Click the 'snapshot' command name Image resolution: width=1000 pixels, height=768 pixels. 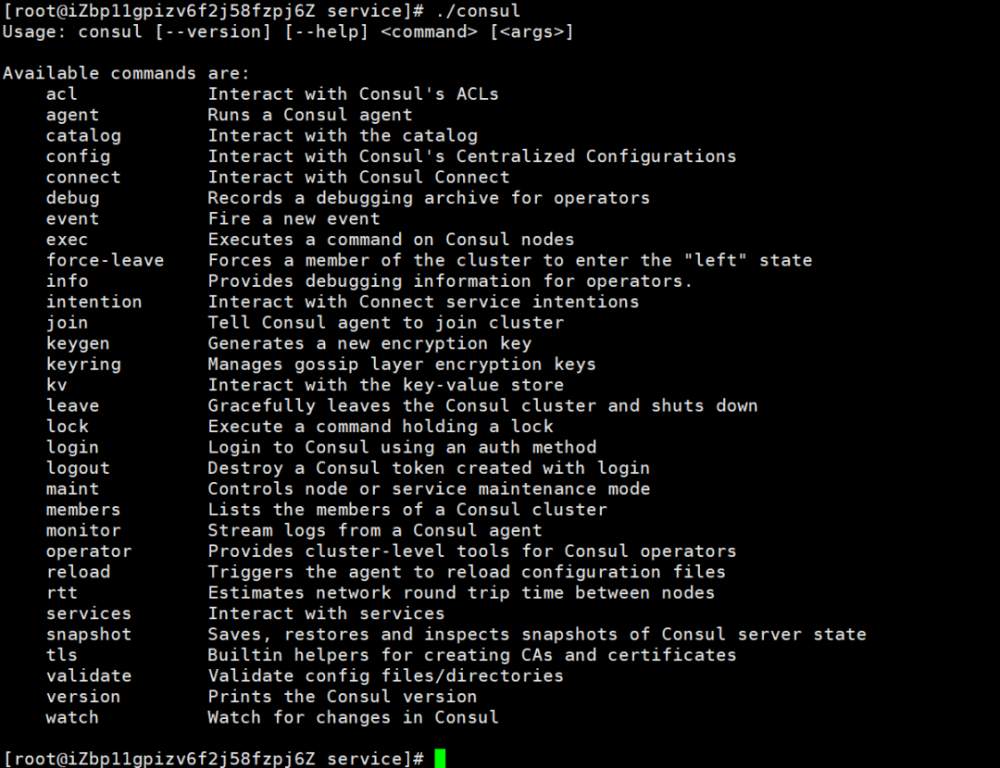pyautogui.click(x=88, y=634)
